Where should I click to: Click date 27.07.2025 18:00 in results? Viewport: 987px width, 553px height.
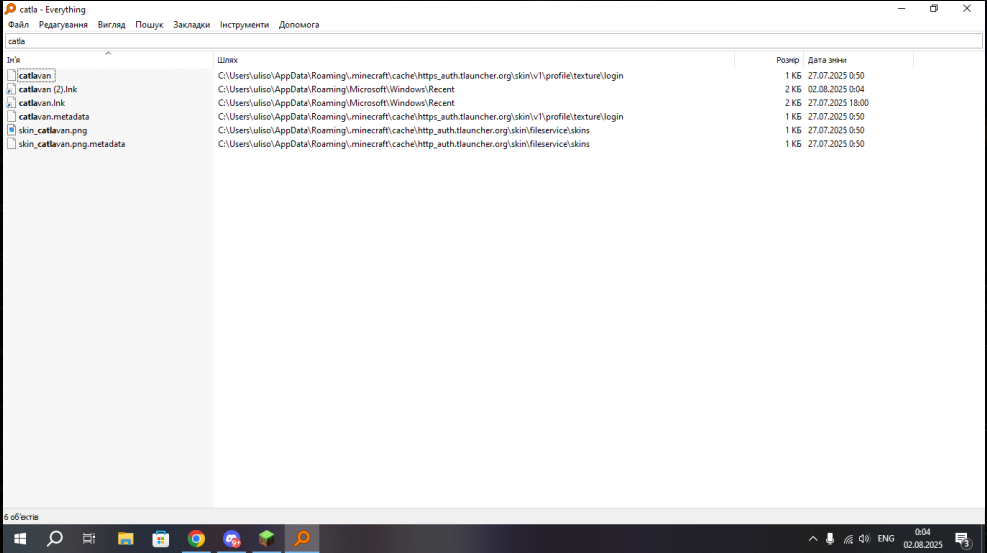tap(838, 103)
